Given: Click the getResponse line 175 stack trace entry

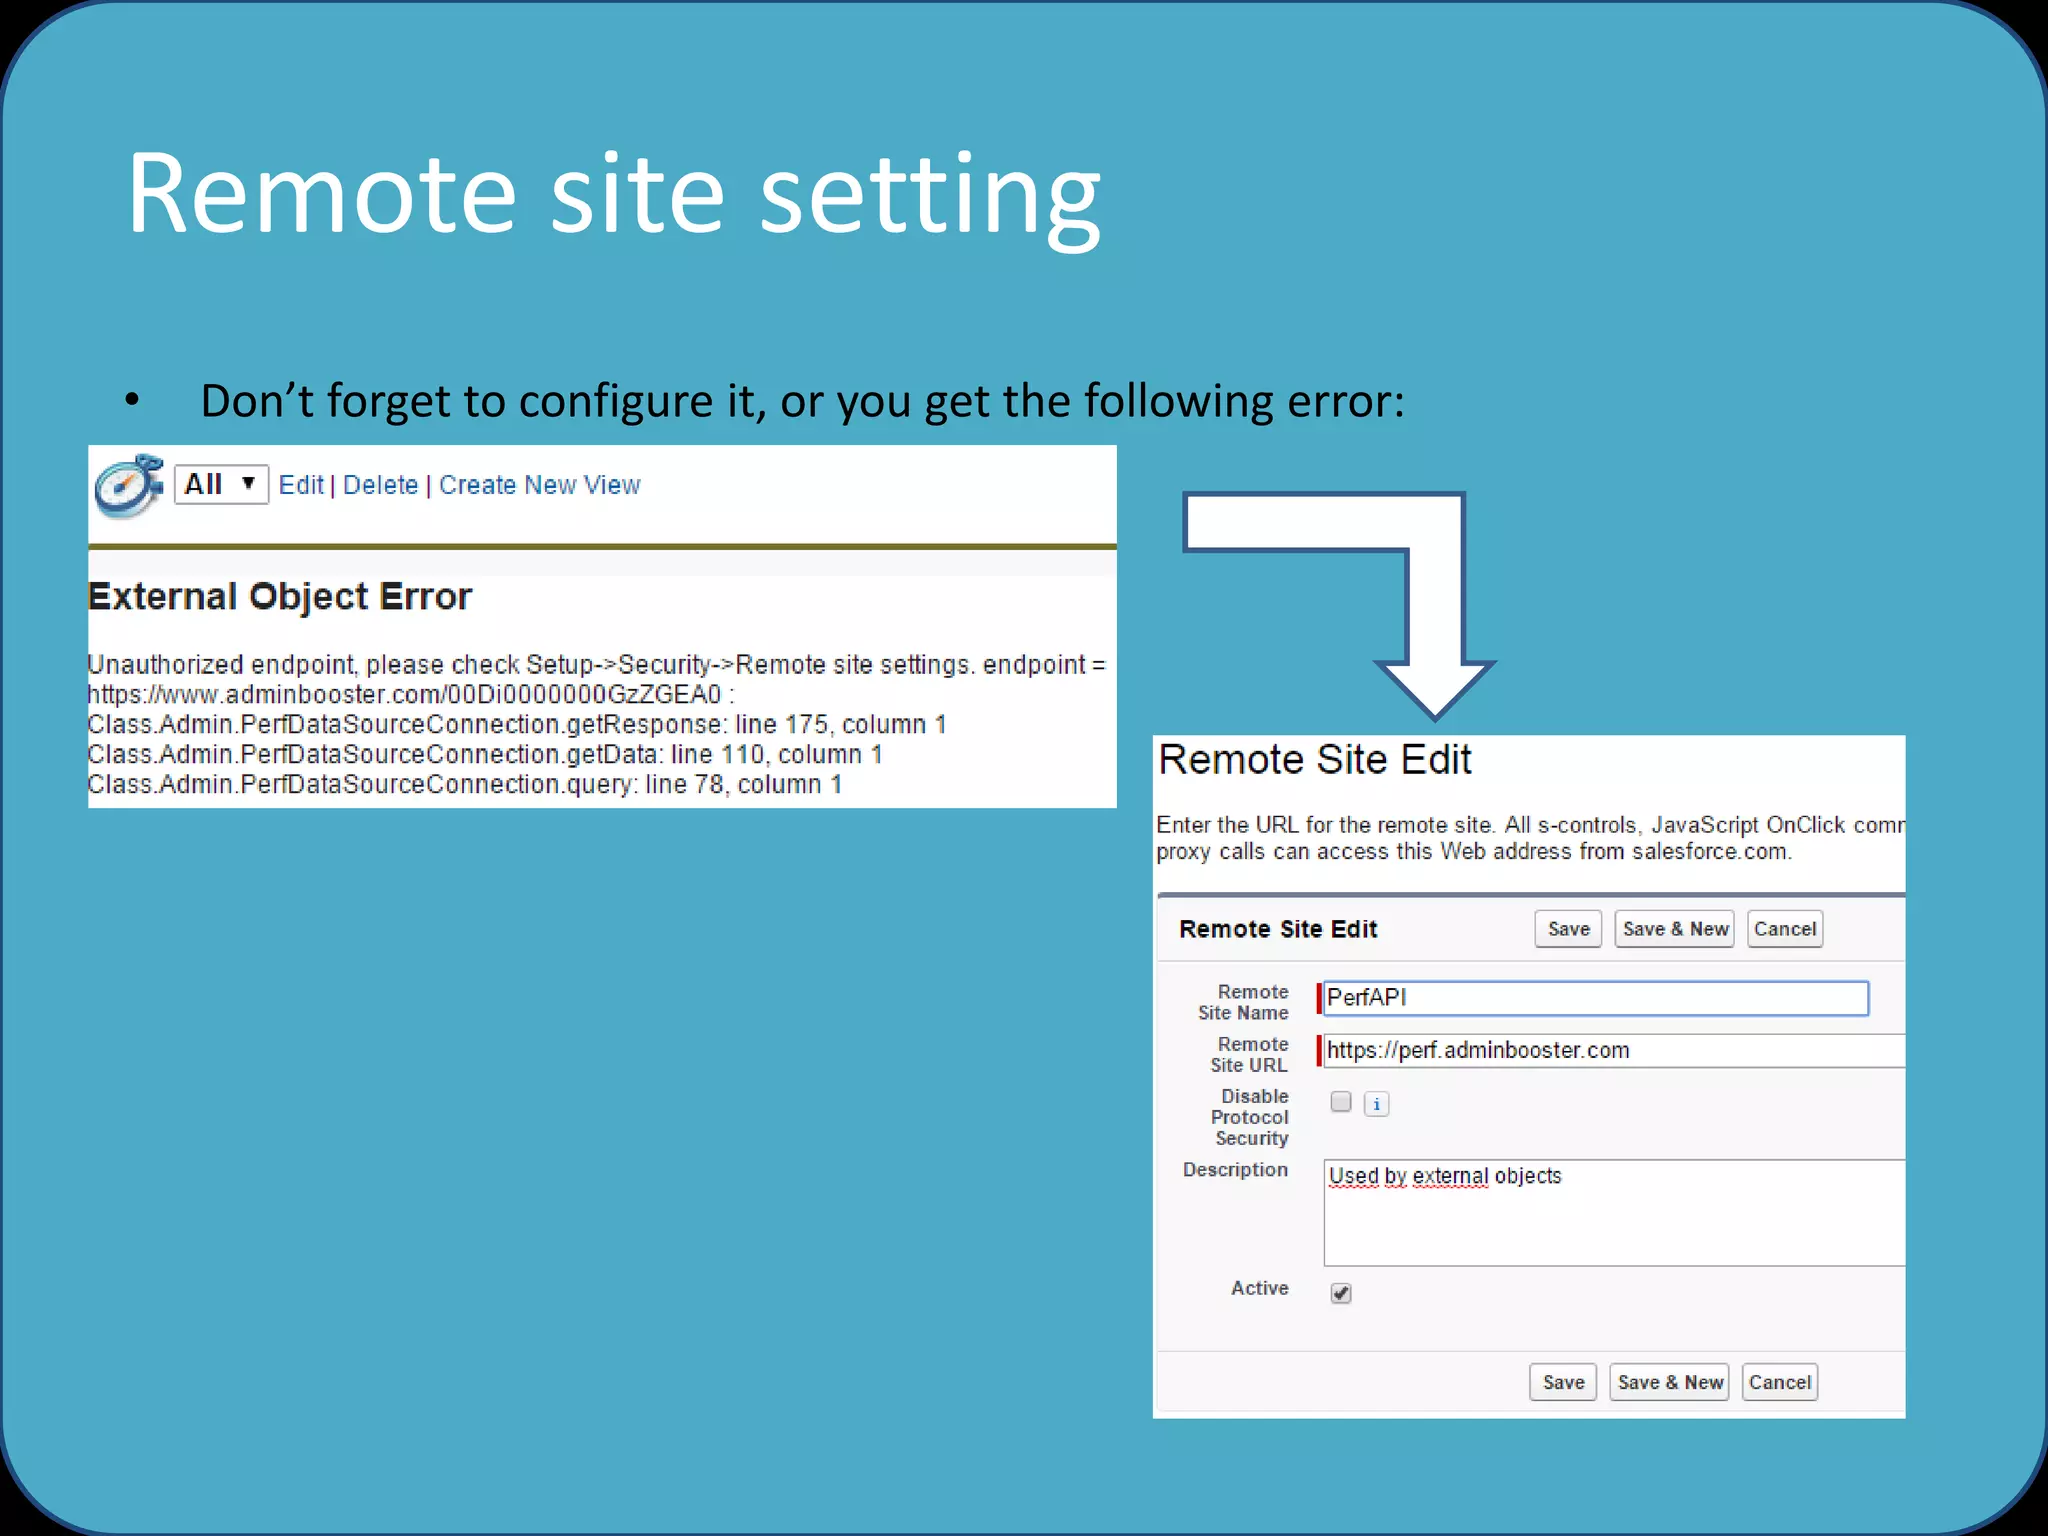Looking at the screenshot, I should (517, 724).
